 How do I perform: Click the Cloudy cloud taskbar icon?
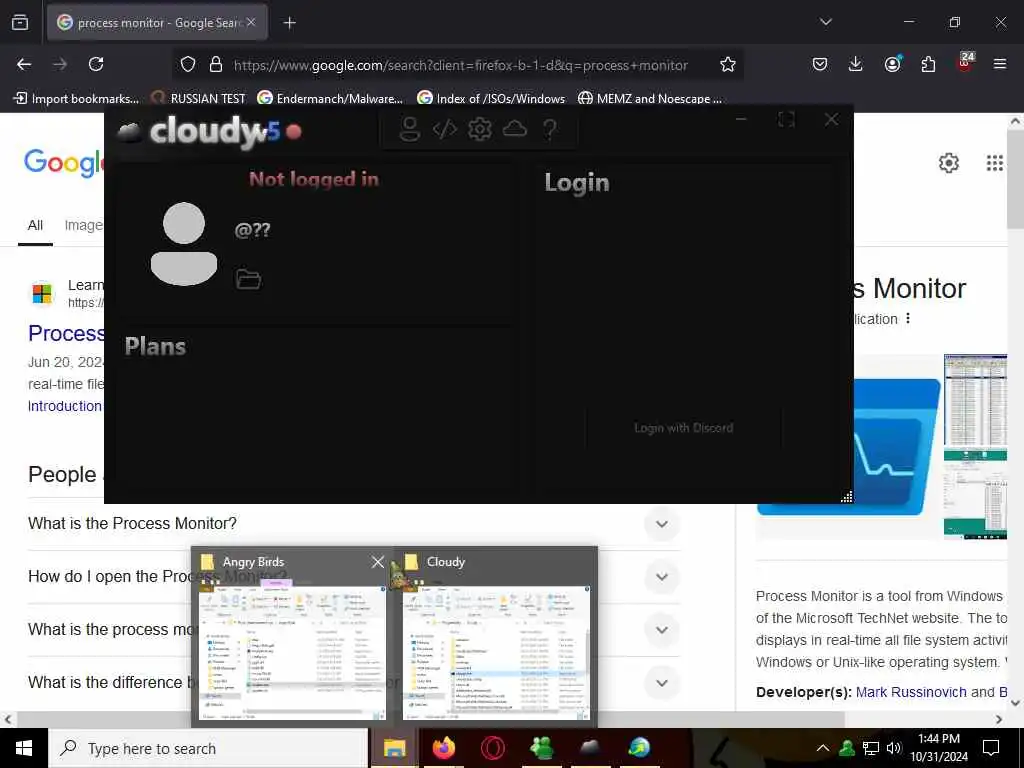(590, 748)
